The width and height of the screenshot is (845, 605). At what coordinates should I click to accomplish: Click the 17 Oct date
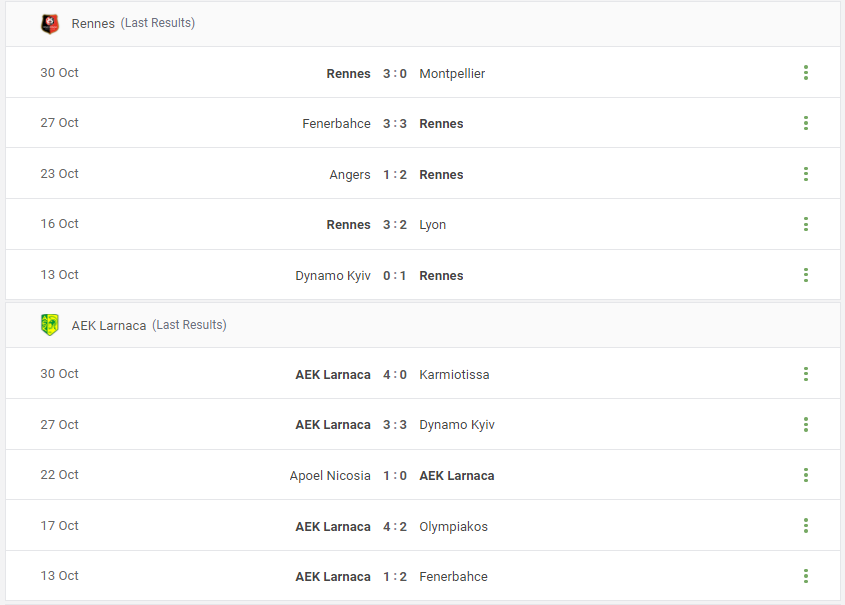pyautogui.click(x=59, y=526)
